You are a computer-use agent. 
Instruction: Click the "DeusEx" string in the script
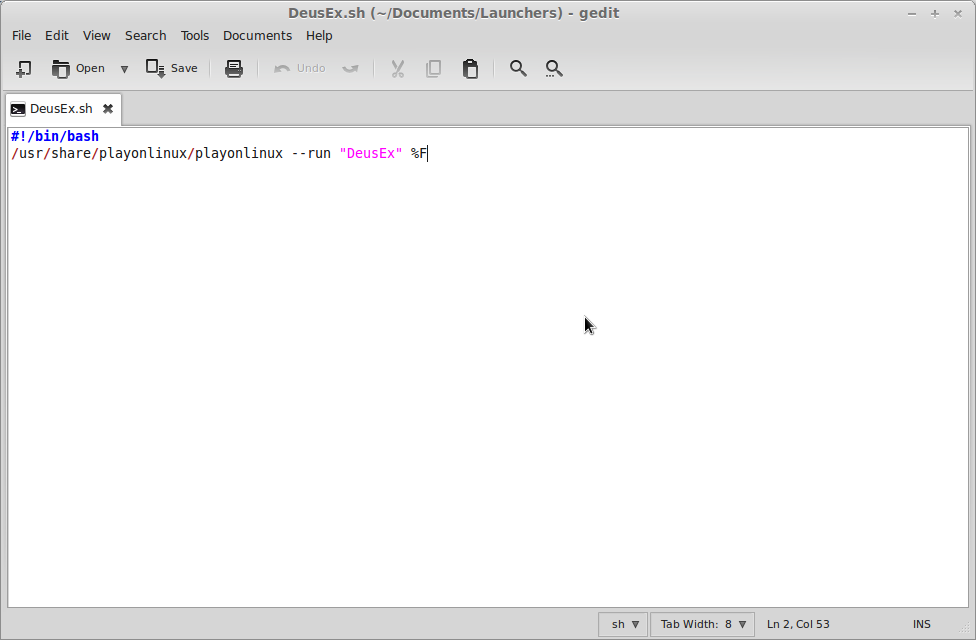371,153
